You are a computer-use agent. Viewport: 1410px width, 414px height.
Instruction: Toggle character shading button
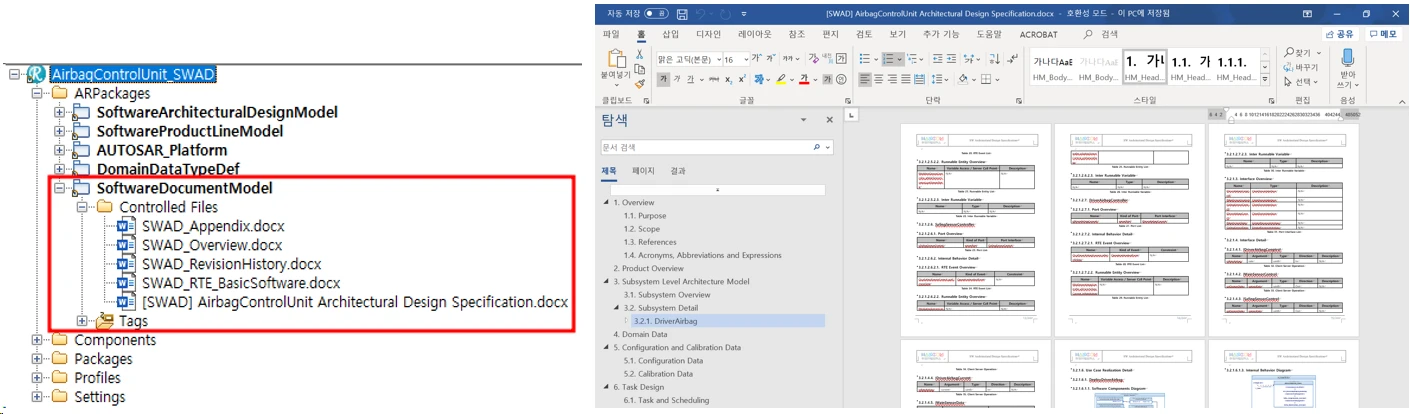[827, 79]
